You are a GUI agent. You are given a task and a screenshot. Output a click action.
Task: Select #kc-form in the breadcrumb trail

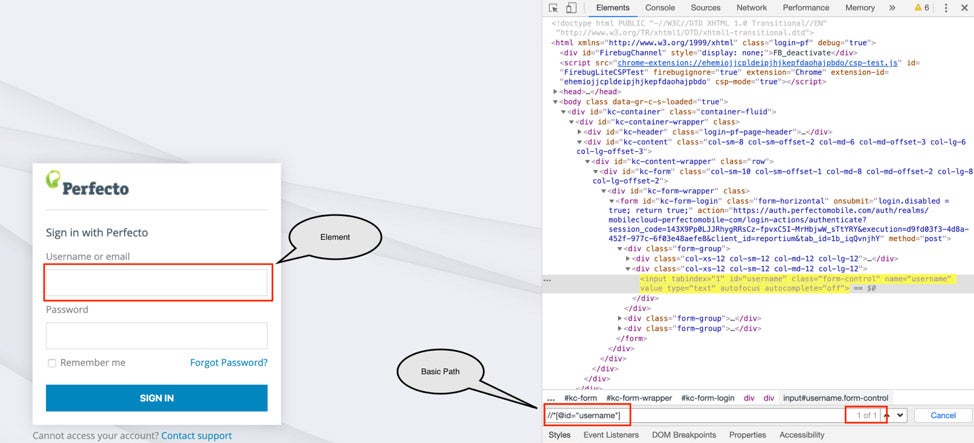click(580, 398)
